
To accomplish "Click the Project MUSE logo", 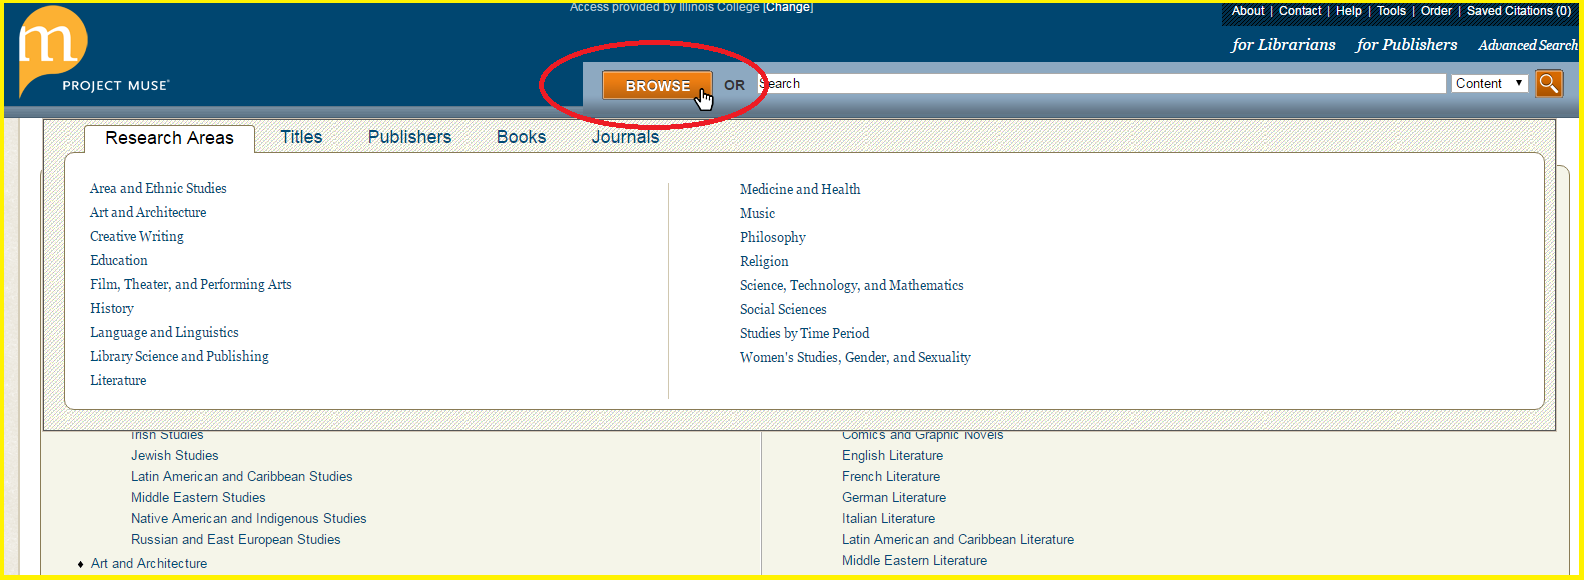I will 94,51.
